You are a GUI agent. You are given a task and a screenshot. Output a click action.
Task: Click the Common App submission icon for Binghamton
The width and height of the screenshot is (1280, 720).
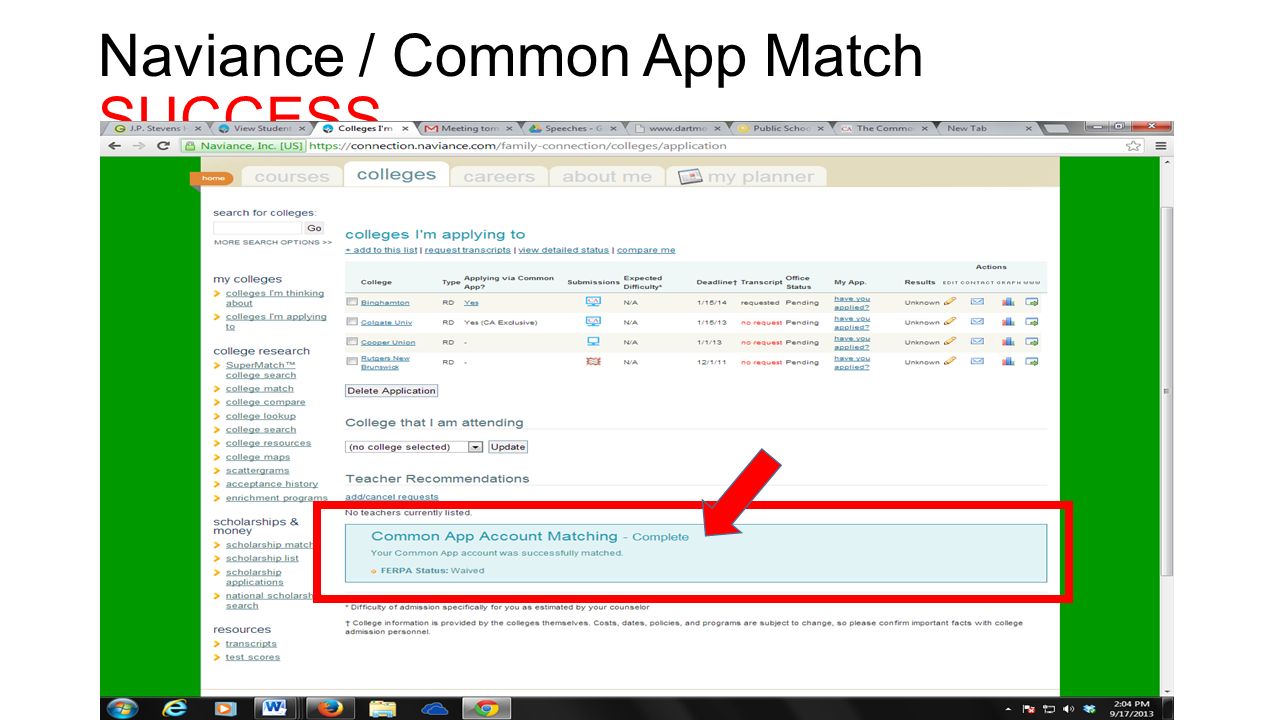coord(593,301)
